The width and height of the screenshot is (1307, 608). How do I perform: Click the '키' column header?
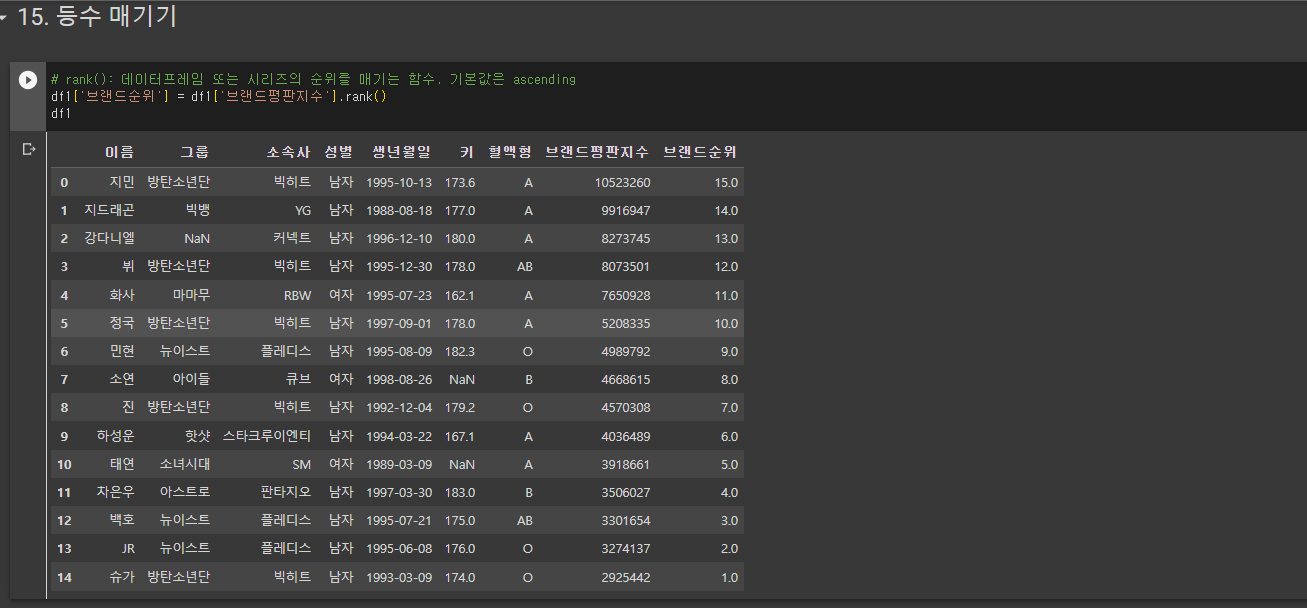[467, 152]
